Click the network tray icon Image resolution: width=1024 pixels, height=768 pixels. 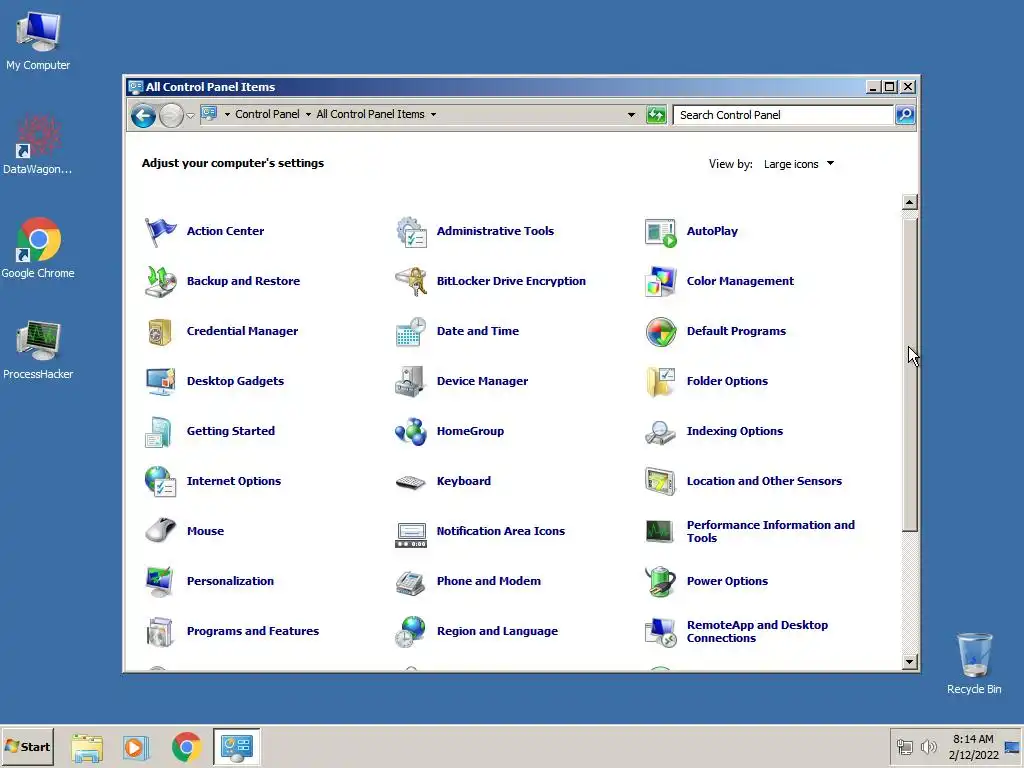904,747
